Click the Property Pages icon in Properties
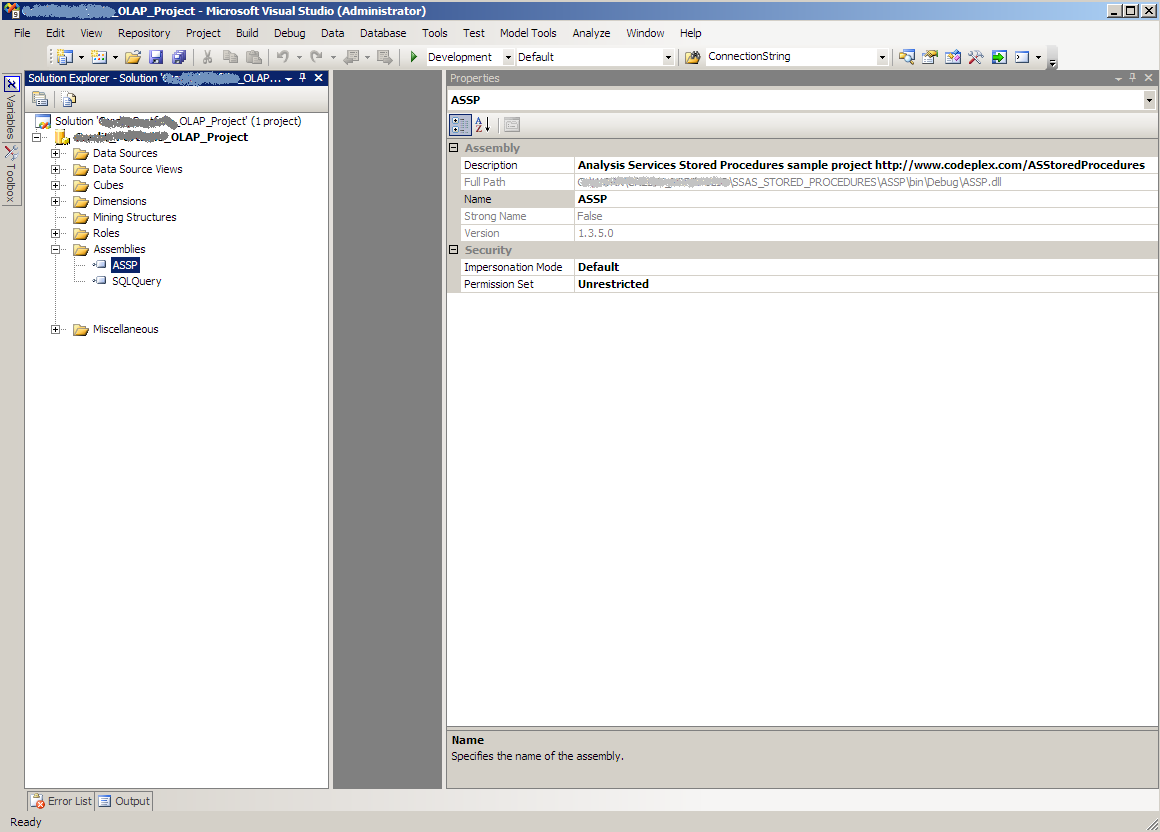 pyautogui.click(x=512, y=125)
